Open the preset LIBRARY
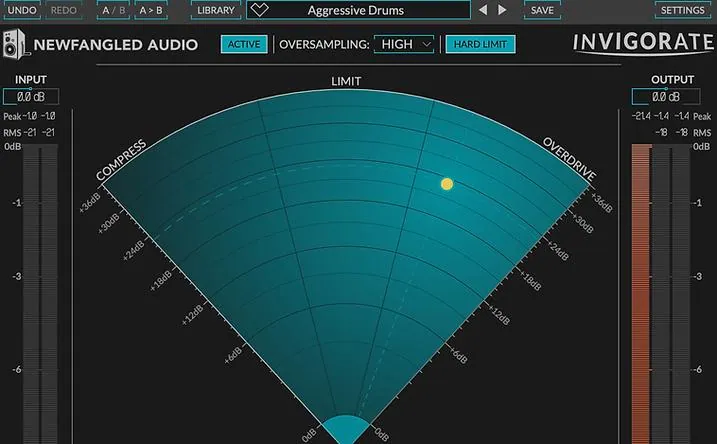717x444 pixels. [x=215, y=11]
